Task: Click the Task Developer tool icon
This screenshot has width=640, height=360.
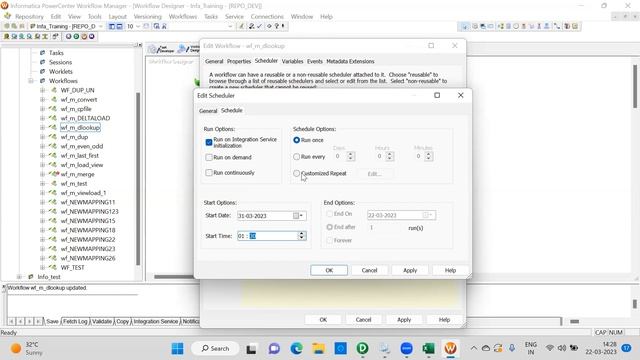Action: [x=162, y=49]
